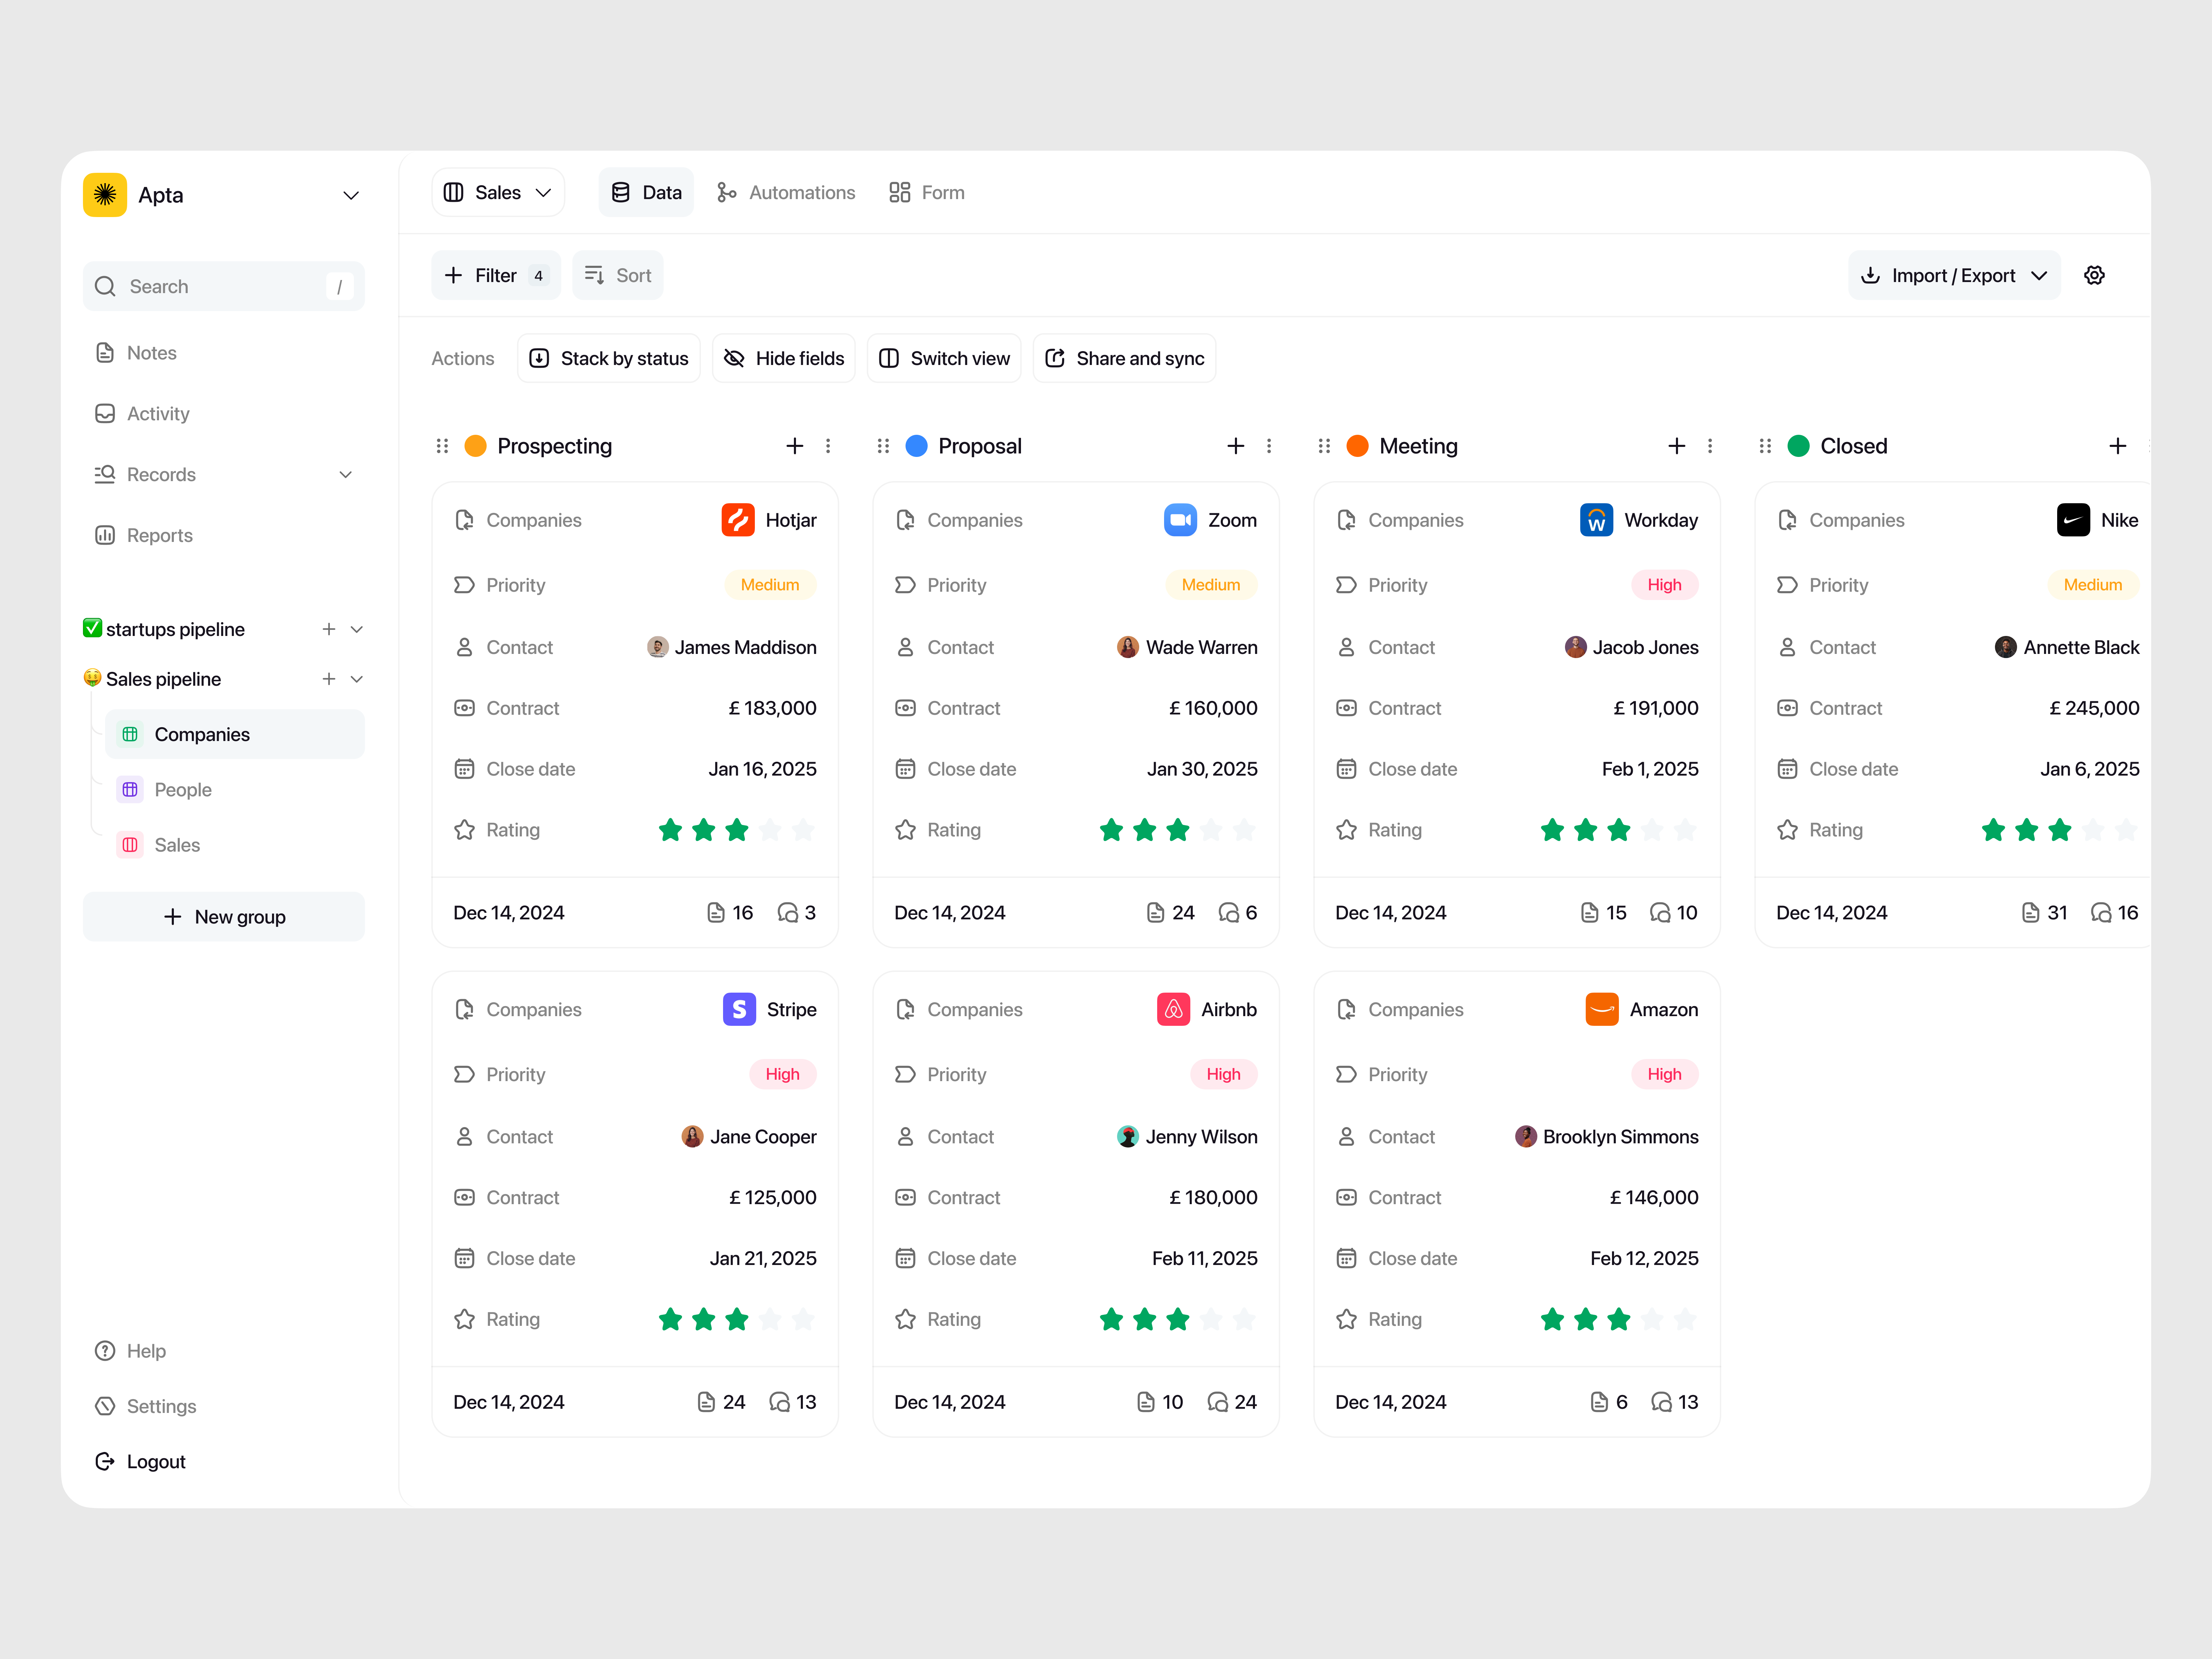
Task: Click the Amazon company logo
Action: pyautogui.click(x=1602, y=1009)
